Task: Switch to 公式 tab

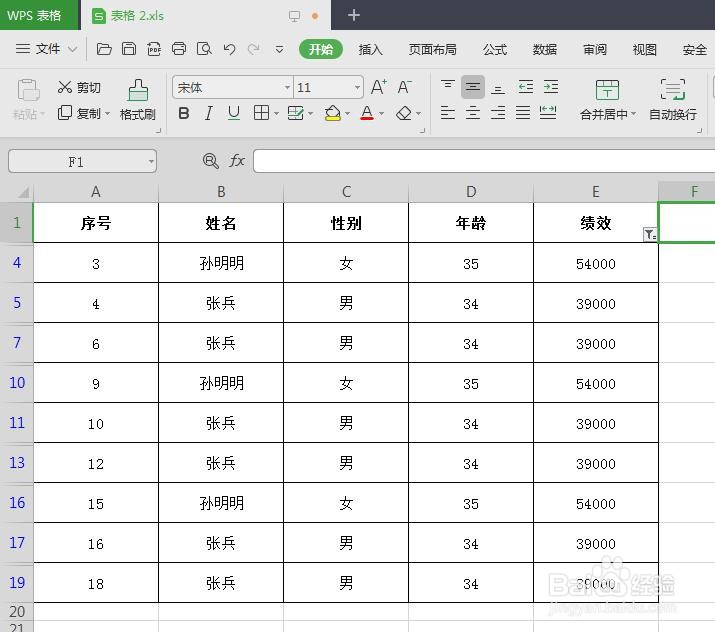Action: 495,49
